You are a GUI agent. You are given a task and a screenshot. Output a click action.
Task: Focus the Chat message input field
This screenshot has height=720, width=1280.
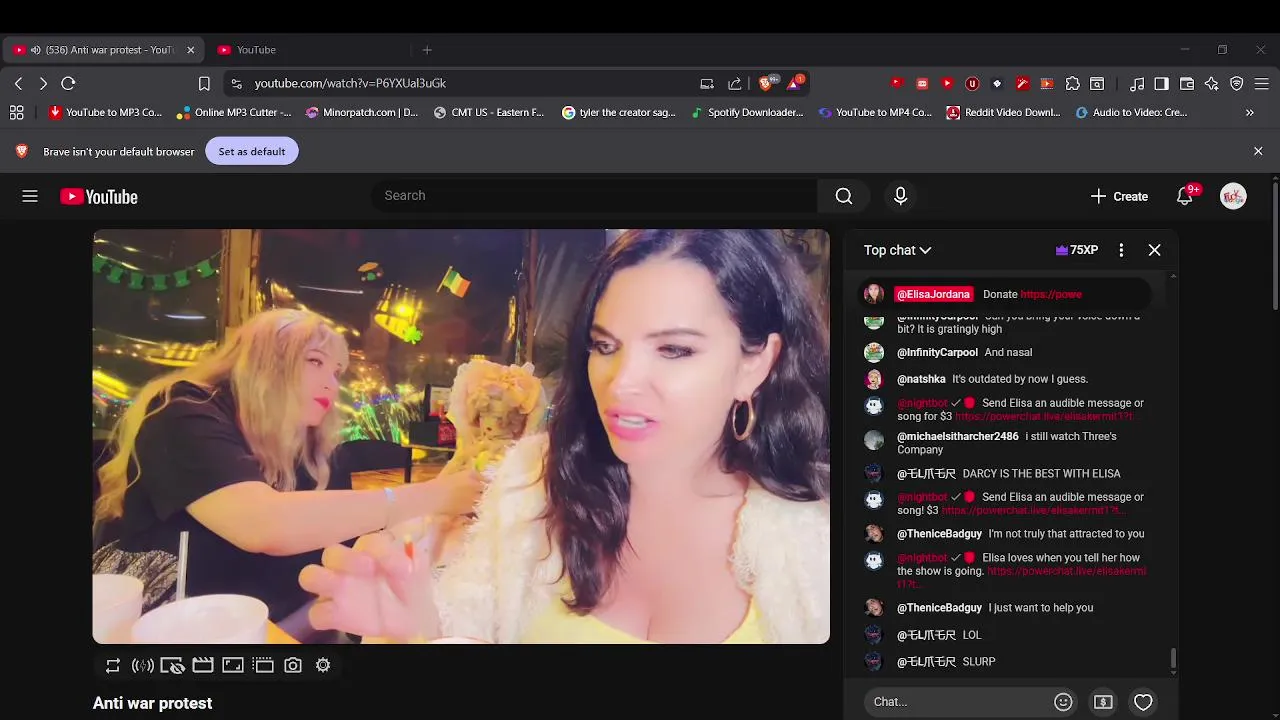coord(958,702)
